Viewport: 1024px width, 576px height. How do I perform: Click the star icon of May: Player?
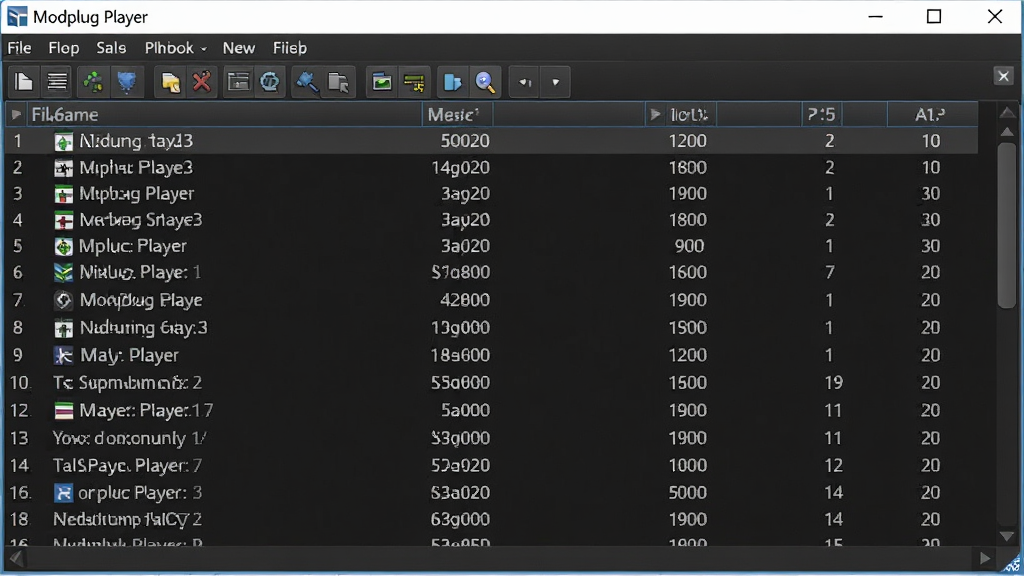click(63, 355)
